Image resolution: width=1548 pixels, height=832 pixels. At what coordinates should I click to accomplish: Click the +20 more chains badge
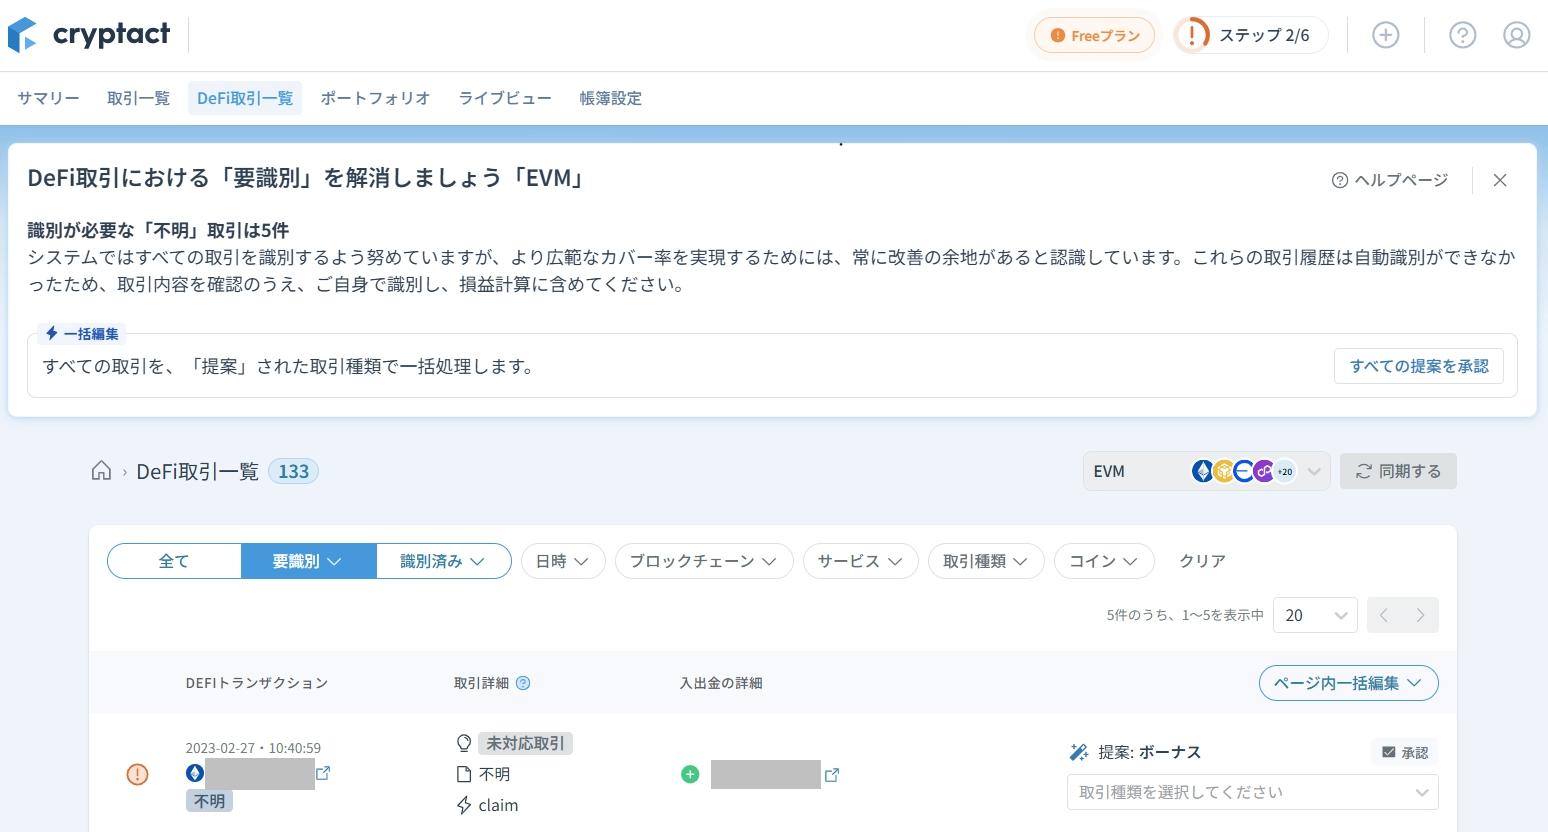(x=1285, y=471)
